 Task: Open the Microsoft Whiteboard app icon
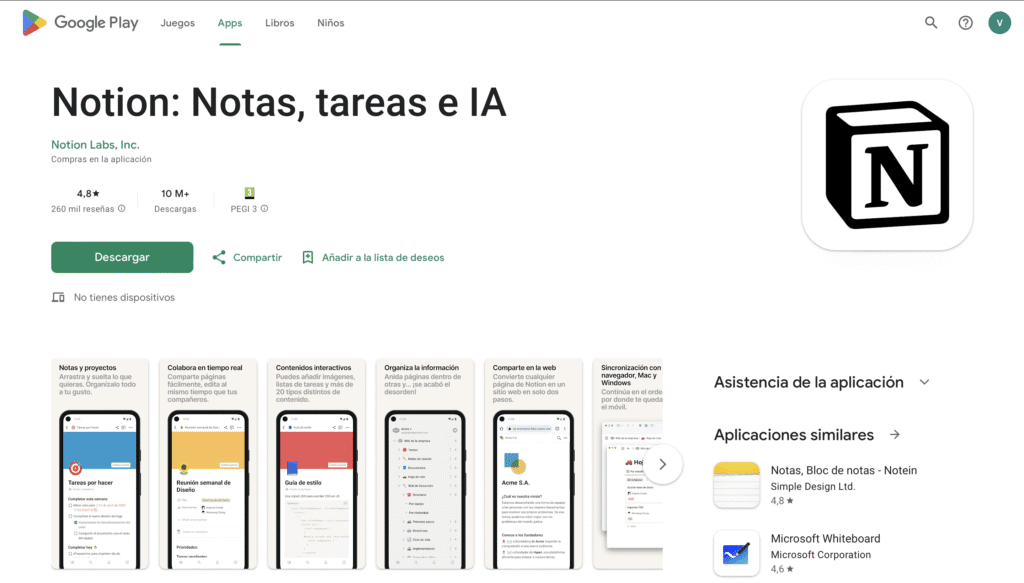pos(737,554)
